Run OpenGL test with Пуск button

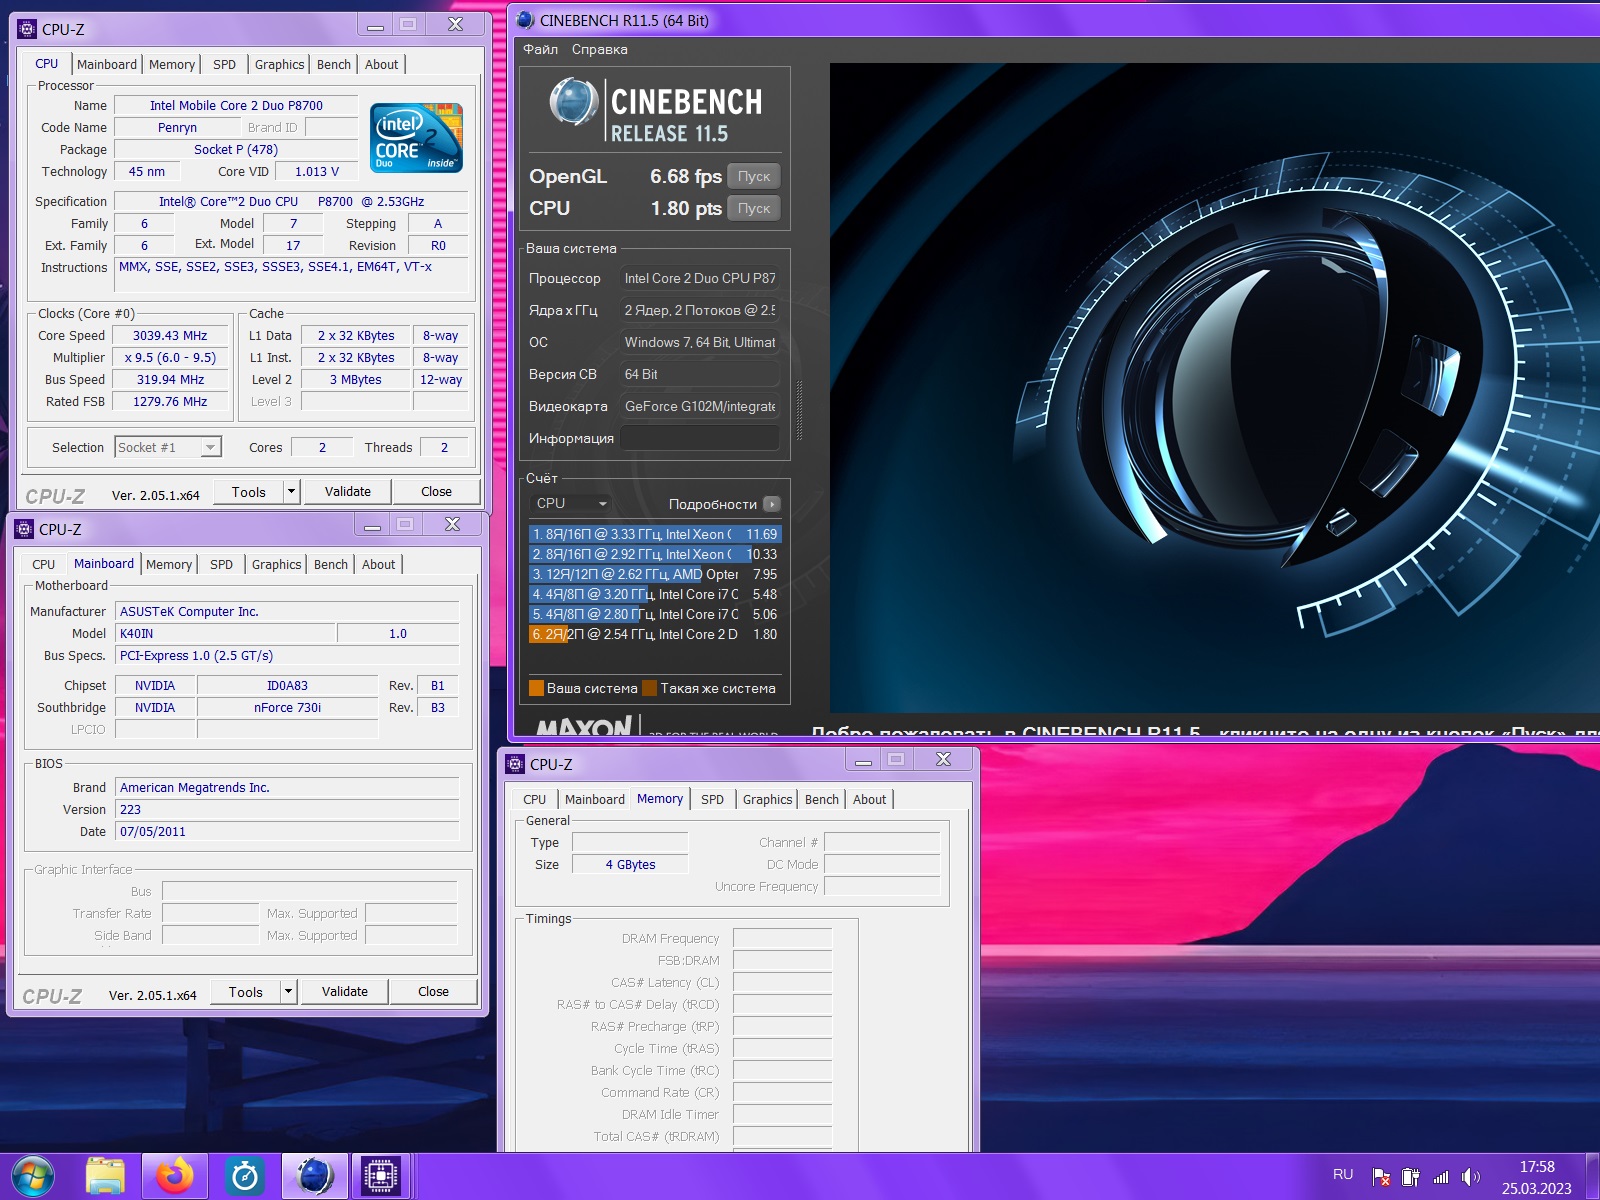[754, 176]
